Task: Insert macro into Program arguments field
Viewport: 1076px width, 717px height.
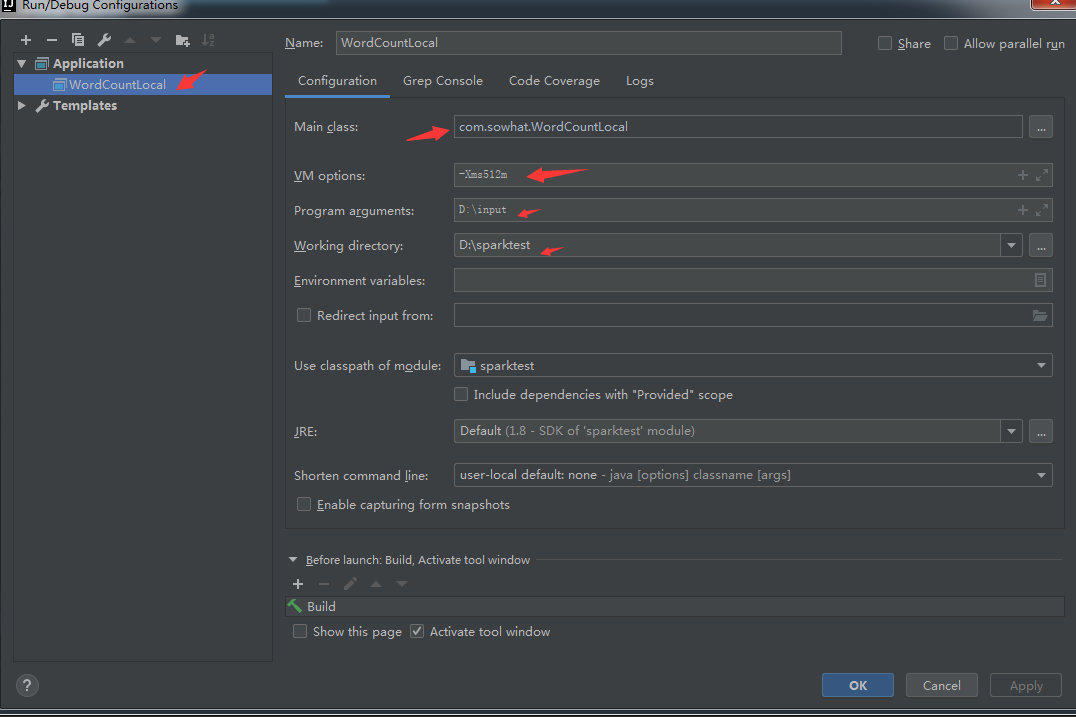Action: (1022, 210)
